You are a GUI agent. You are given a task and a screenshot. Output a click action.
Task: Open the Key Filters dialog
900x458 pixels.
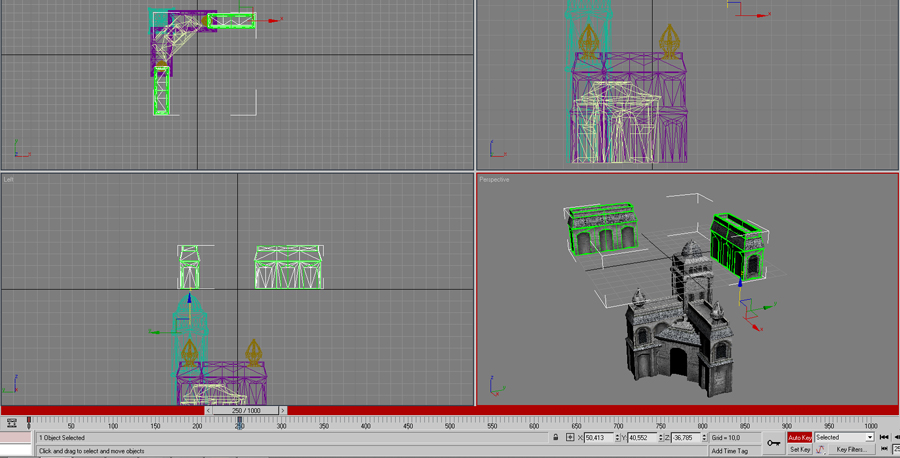click(851, 450)
